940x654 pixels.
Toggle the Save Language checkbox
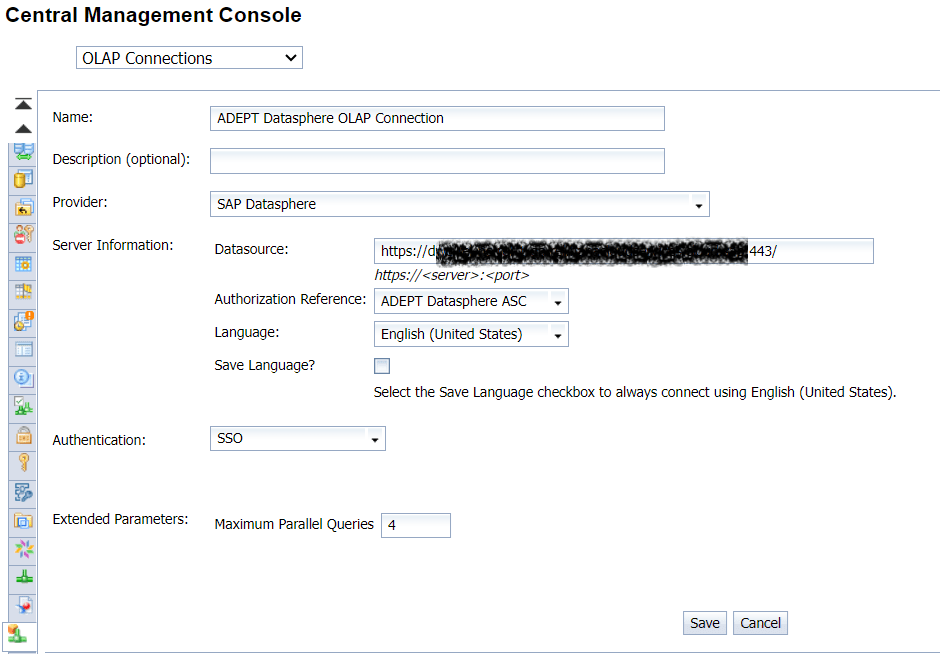[382, 366]
